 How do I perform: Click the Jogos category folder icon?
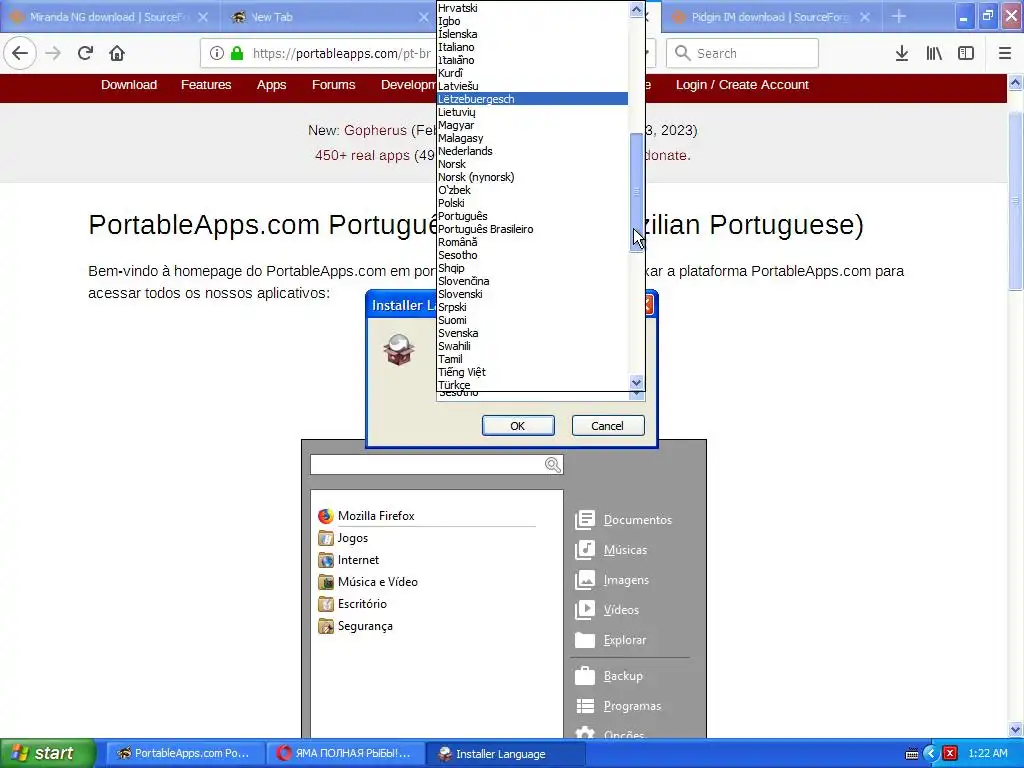click(325, 538)
